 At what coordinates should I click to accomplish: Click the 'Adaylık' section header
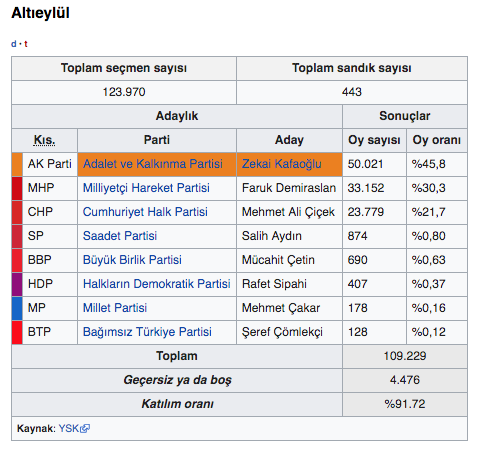(x=177, y=116)
